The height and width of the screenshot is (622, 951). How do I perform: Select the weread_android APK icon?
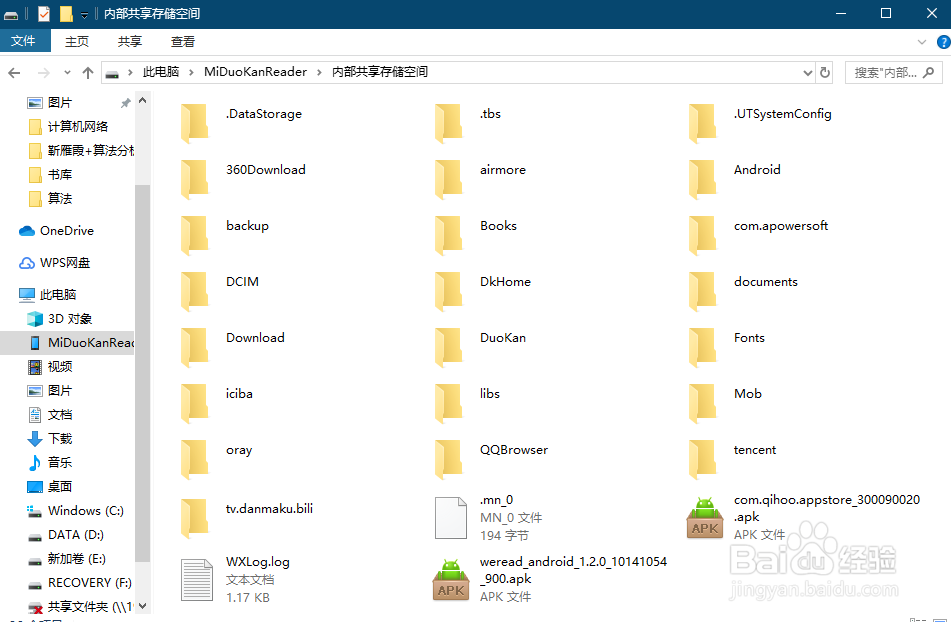click(451, 580)
